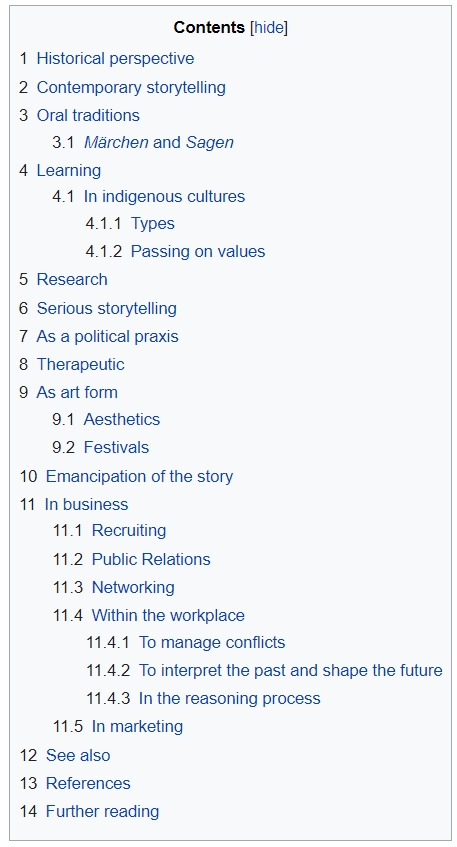Screen dimensions: 457x847
Task: Jump to Oral traditions section
Action: click(88, 115)
